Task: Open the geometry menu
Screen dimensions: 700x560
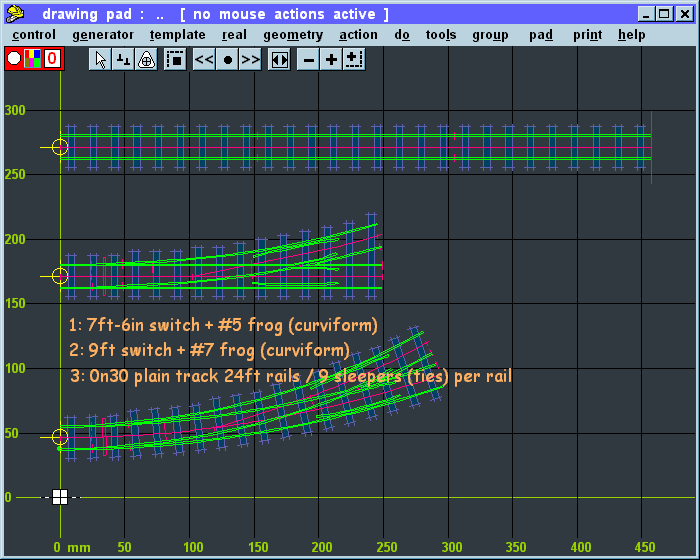Action: tap(293, 34)
